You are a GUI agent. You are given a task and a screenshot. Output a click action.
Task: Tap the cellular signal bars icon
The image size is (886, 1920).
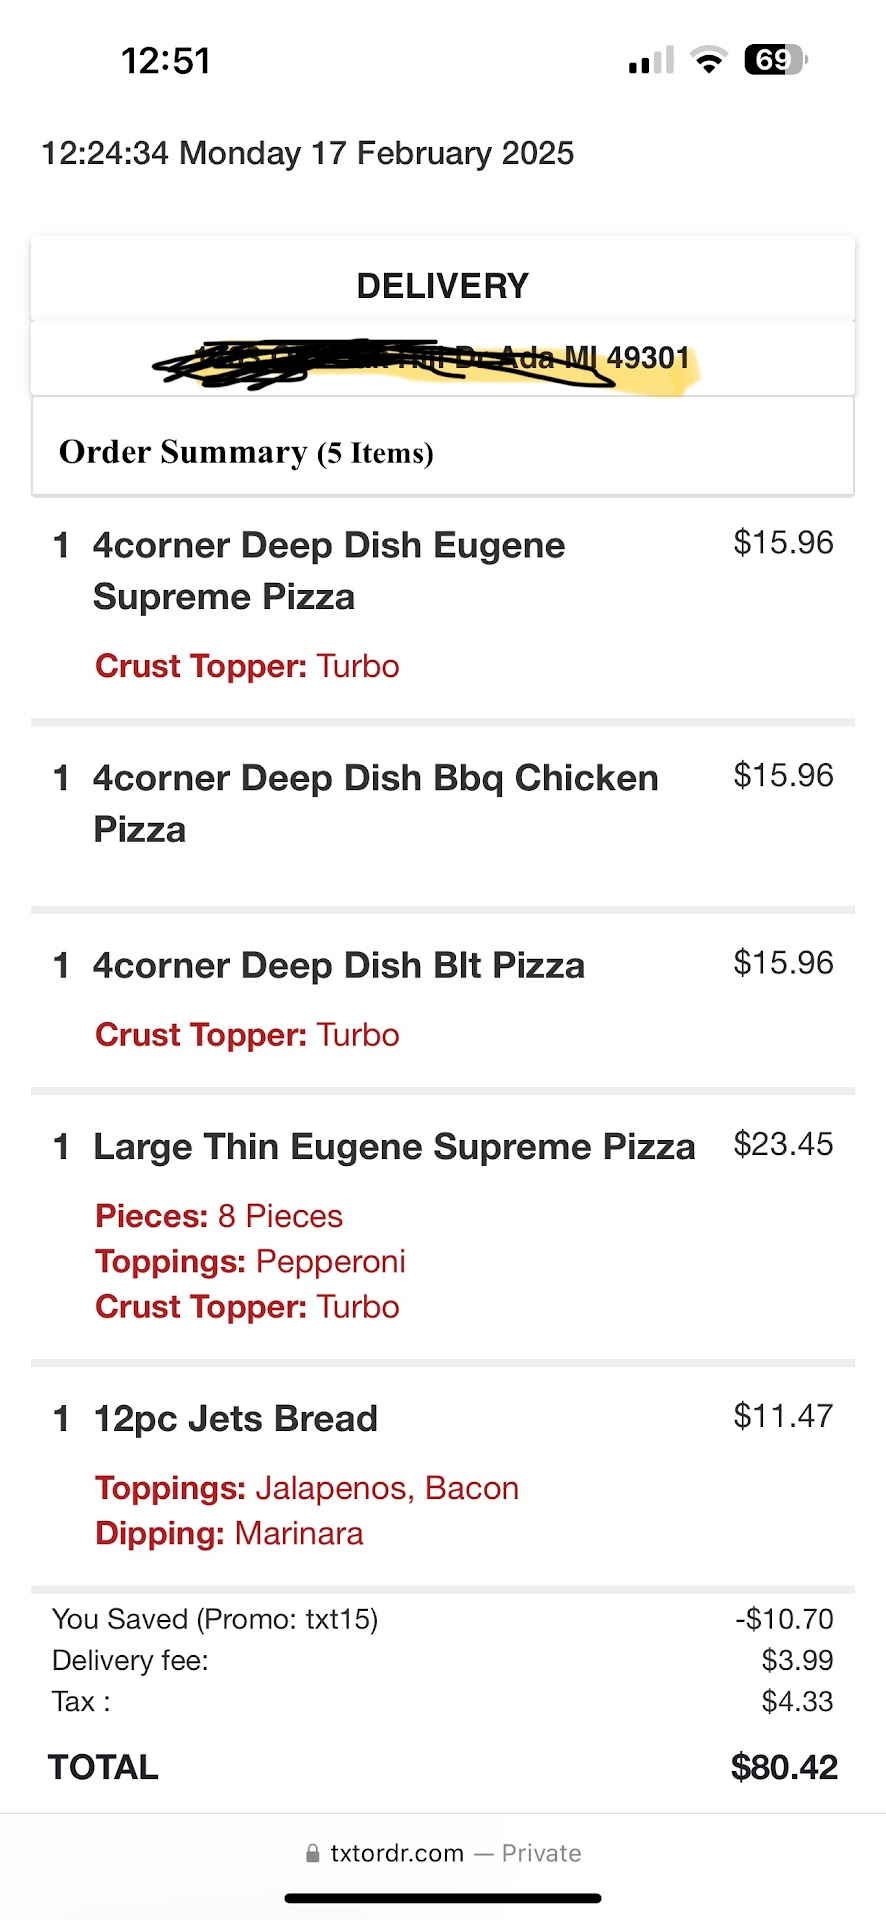651,62
